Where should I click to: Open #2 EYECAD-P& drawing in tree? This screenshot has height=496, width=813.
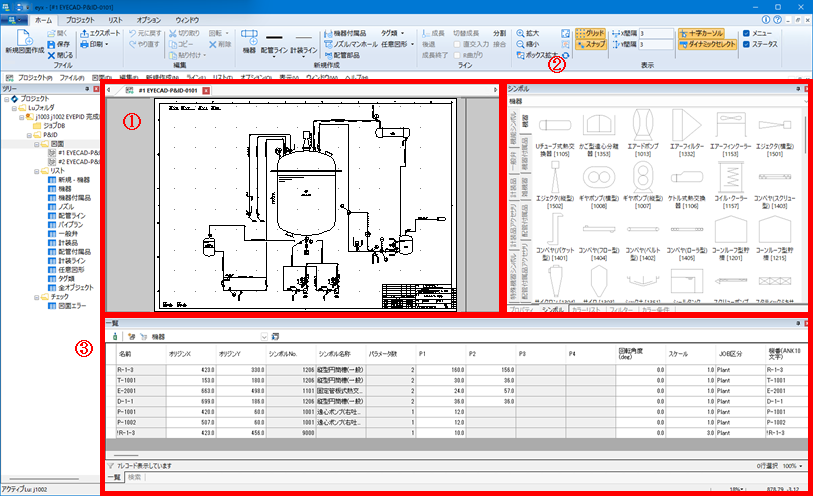tap(74, 162)
